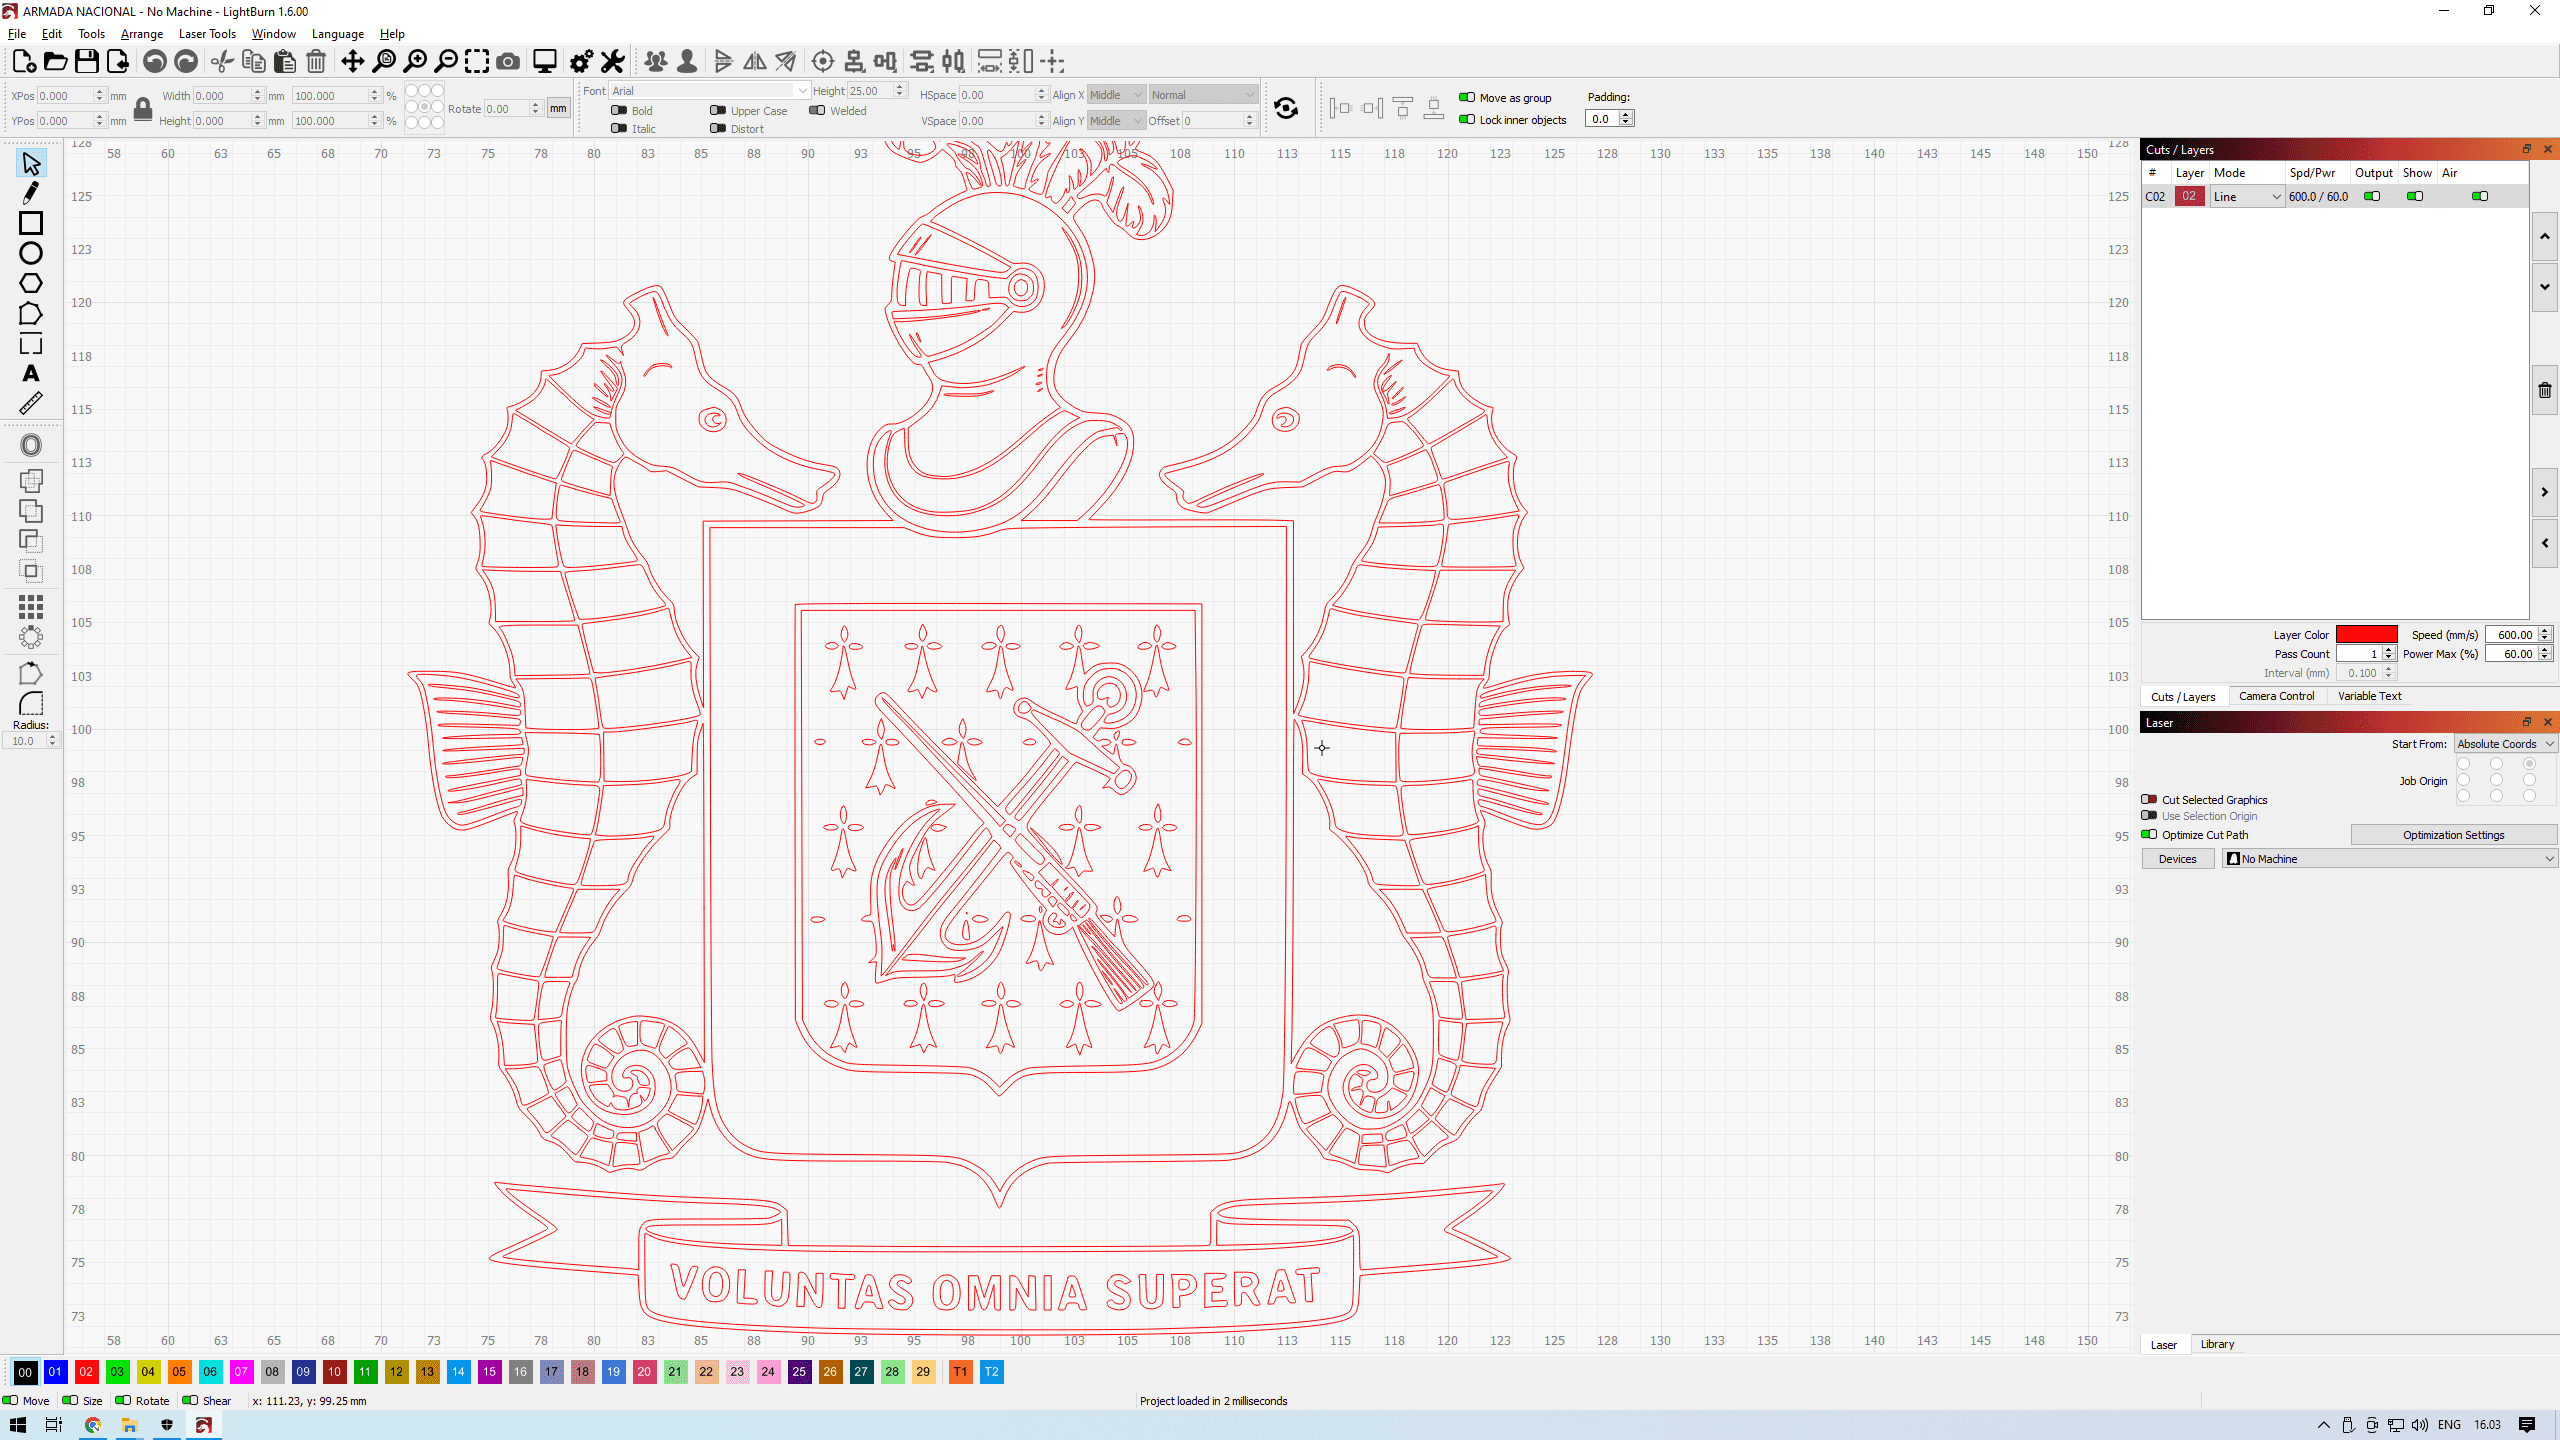
Task: Toggle Show switch for layer C02
Action: [x=2415, y=197]
